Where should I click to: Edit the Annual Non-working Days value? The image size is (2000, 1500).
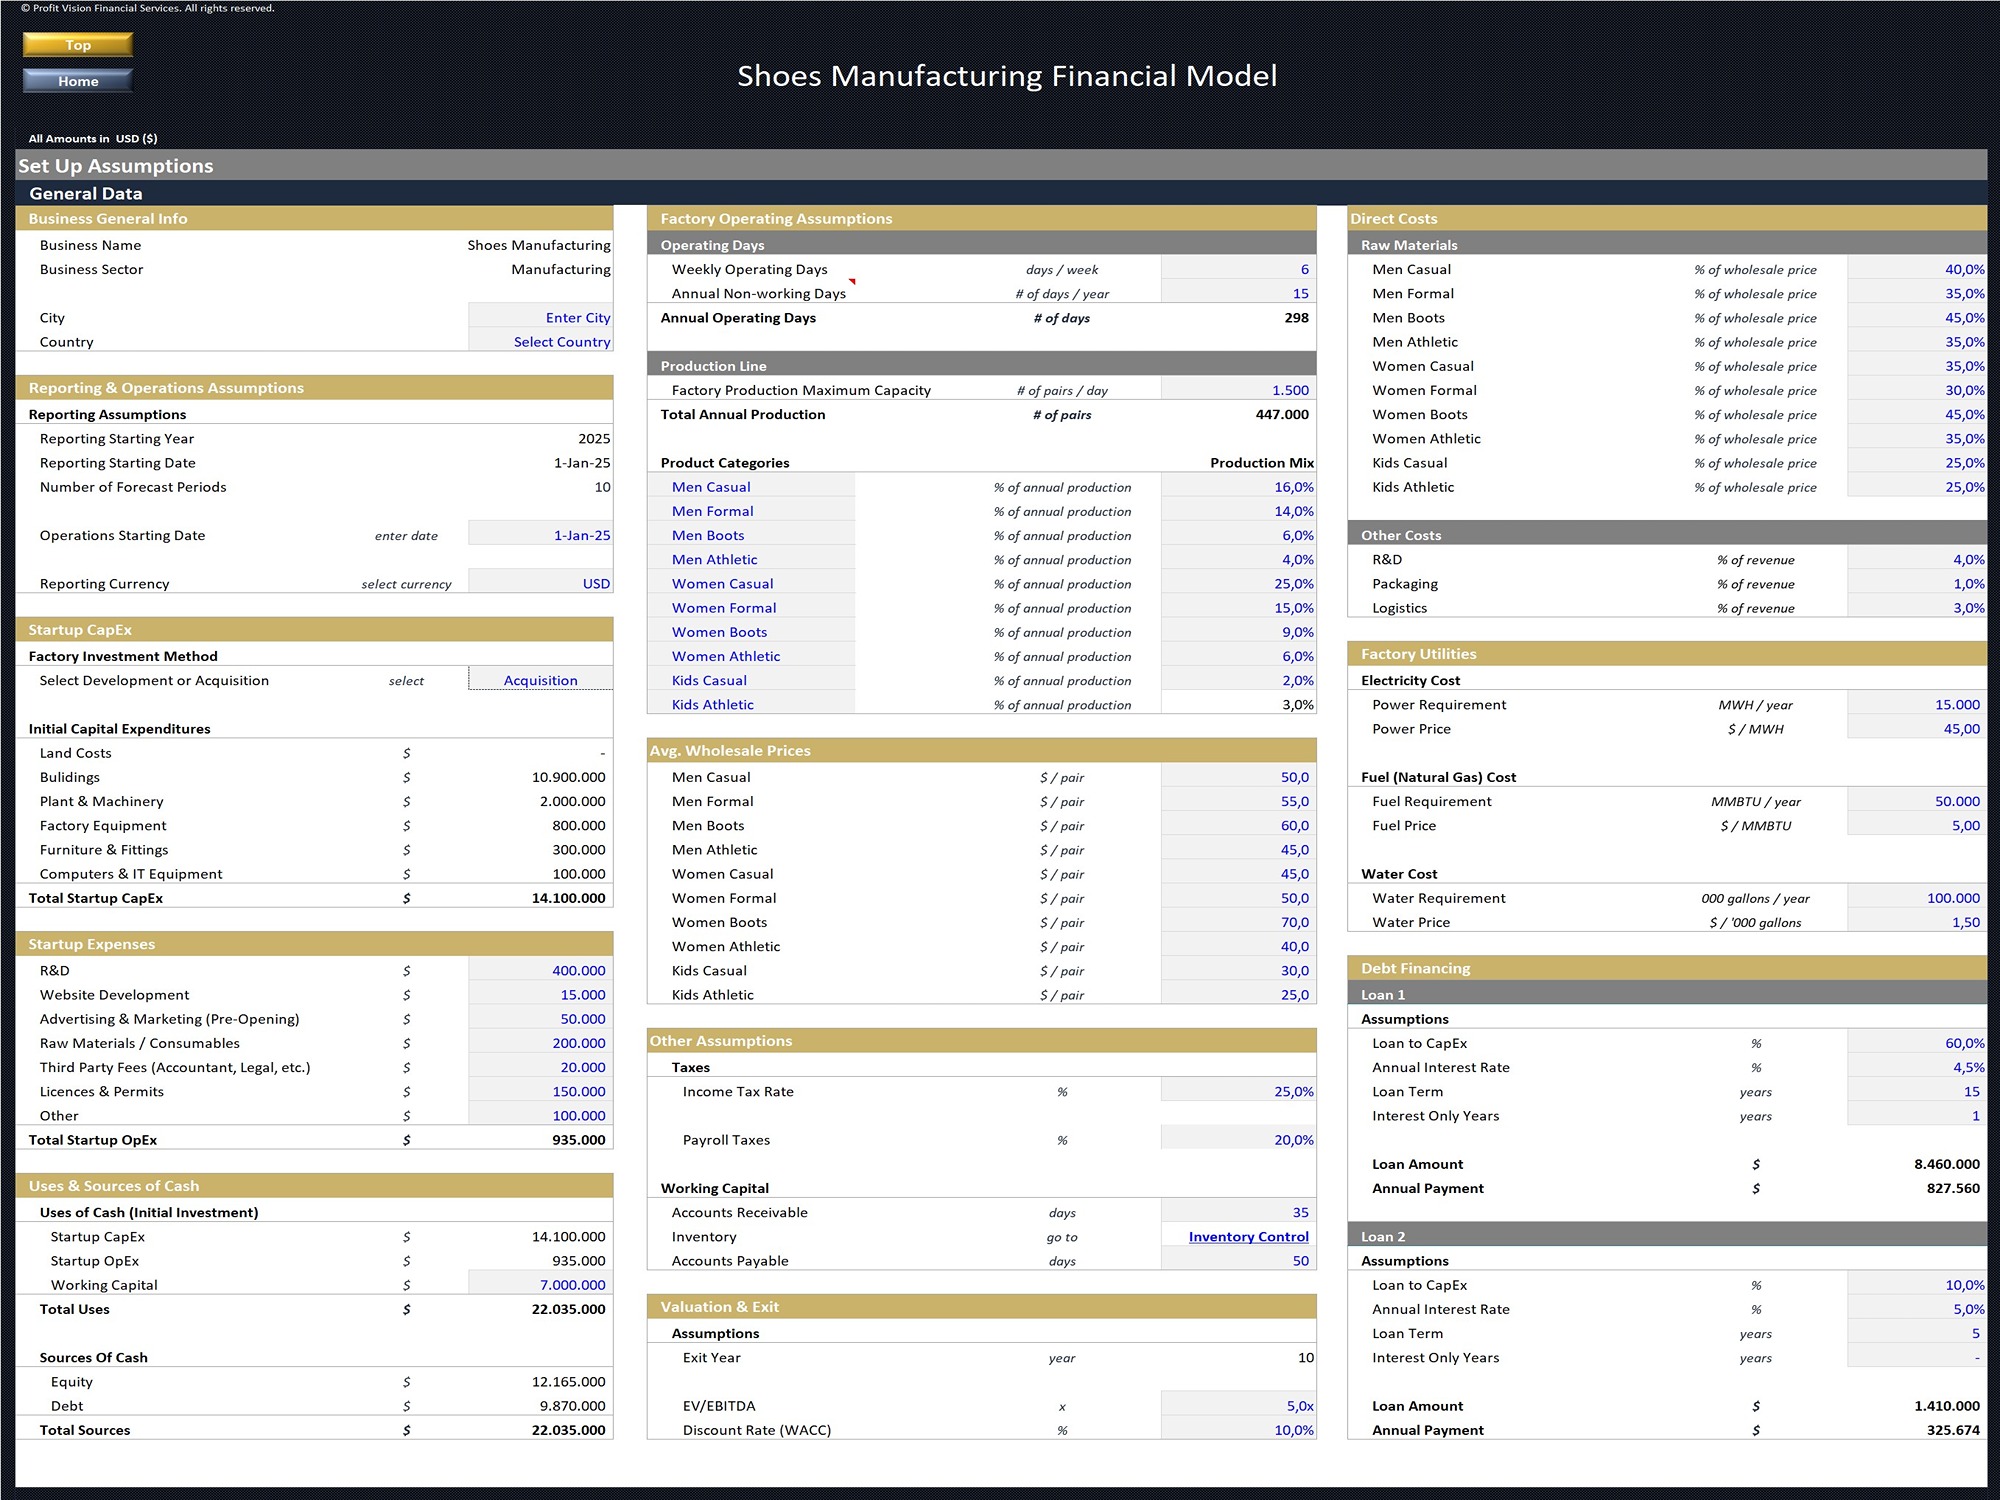click(x=1240, y=293)
